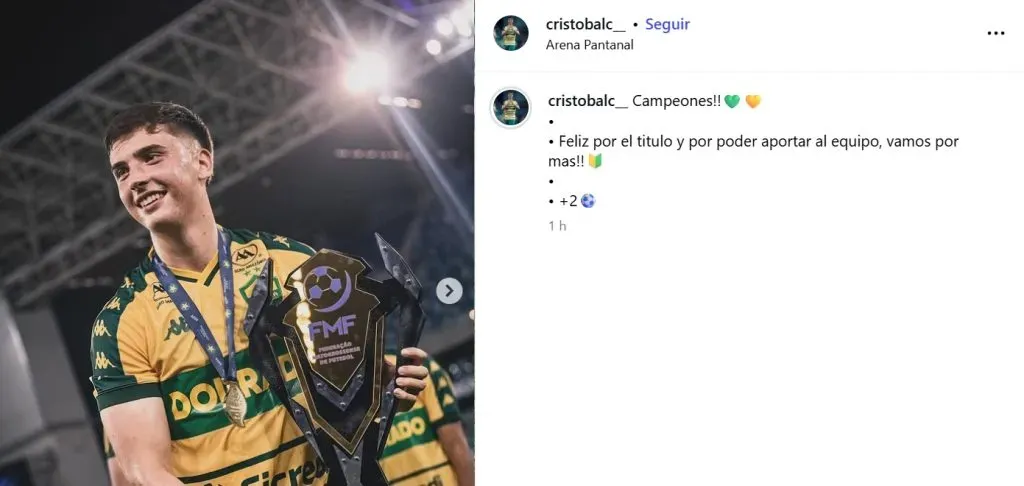Click the stadium floodlight in the photo
1024x486 pixels.
pyautogui.click(x=366, y=72)
